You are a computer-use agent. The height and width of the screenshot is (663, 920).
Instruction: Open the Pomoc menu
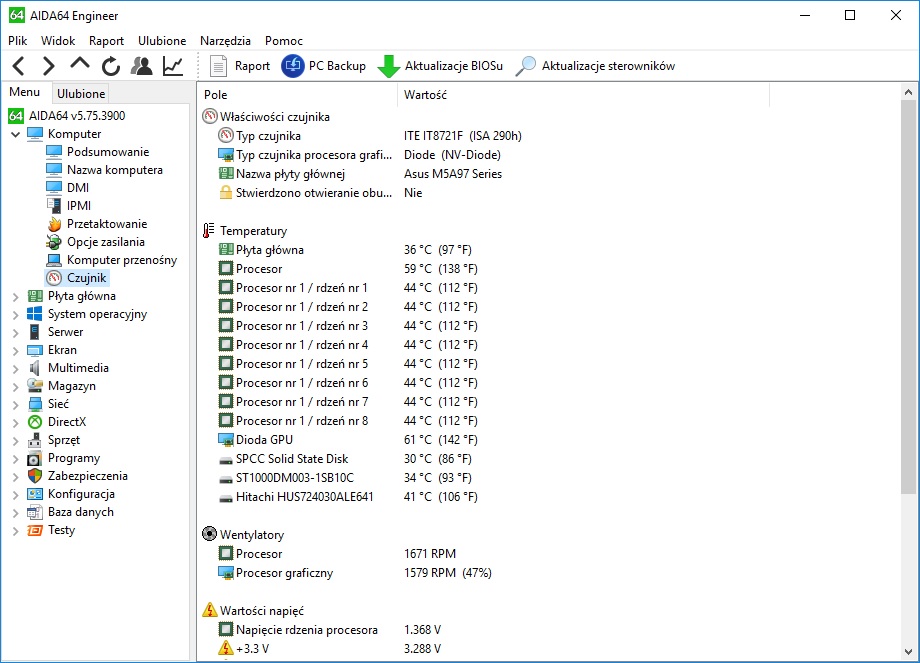(284, 40)
